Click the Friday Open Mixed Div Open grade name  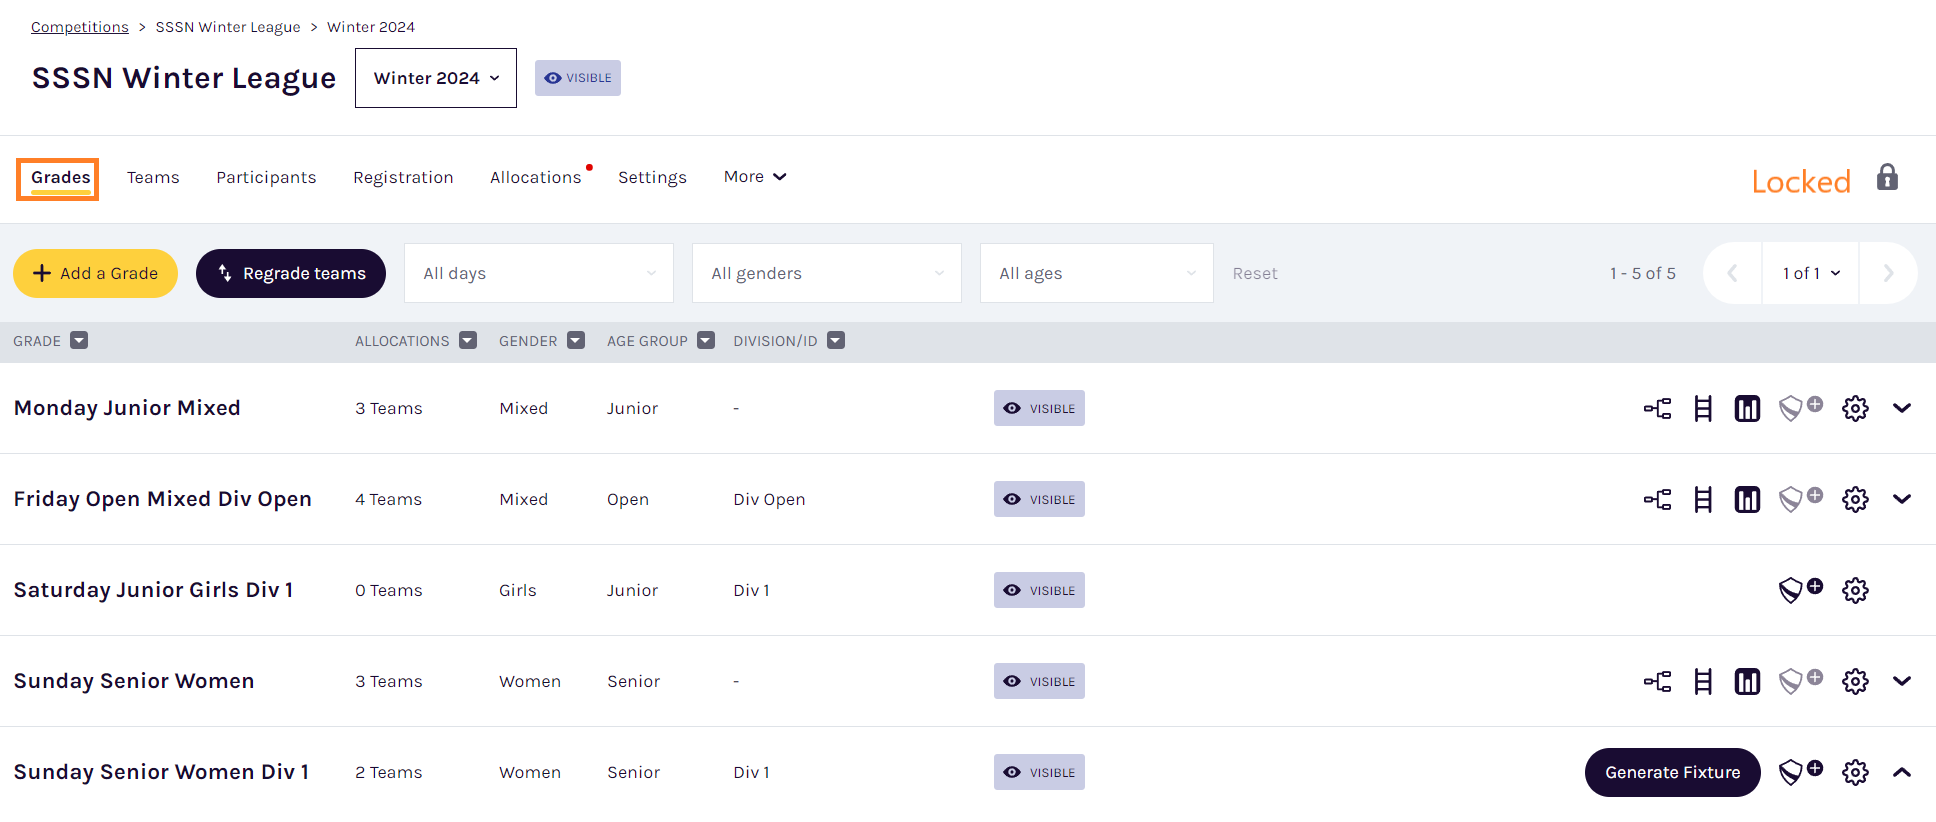(x=163, y=499)
